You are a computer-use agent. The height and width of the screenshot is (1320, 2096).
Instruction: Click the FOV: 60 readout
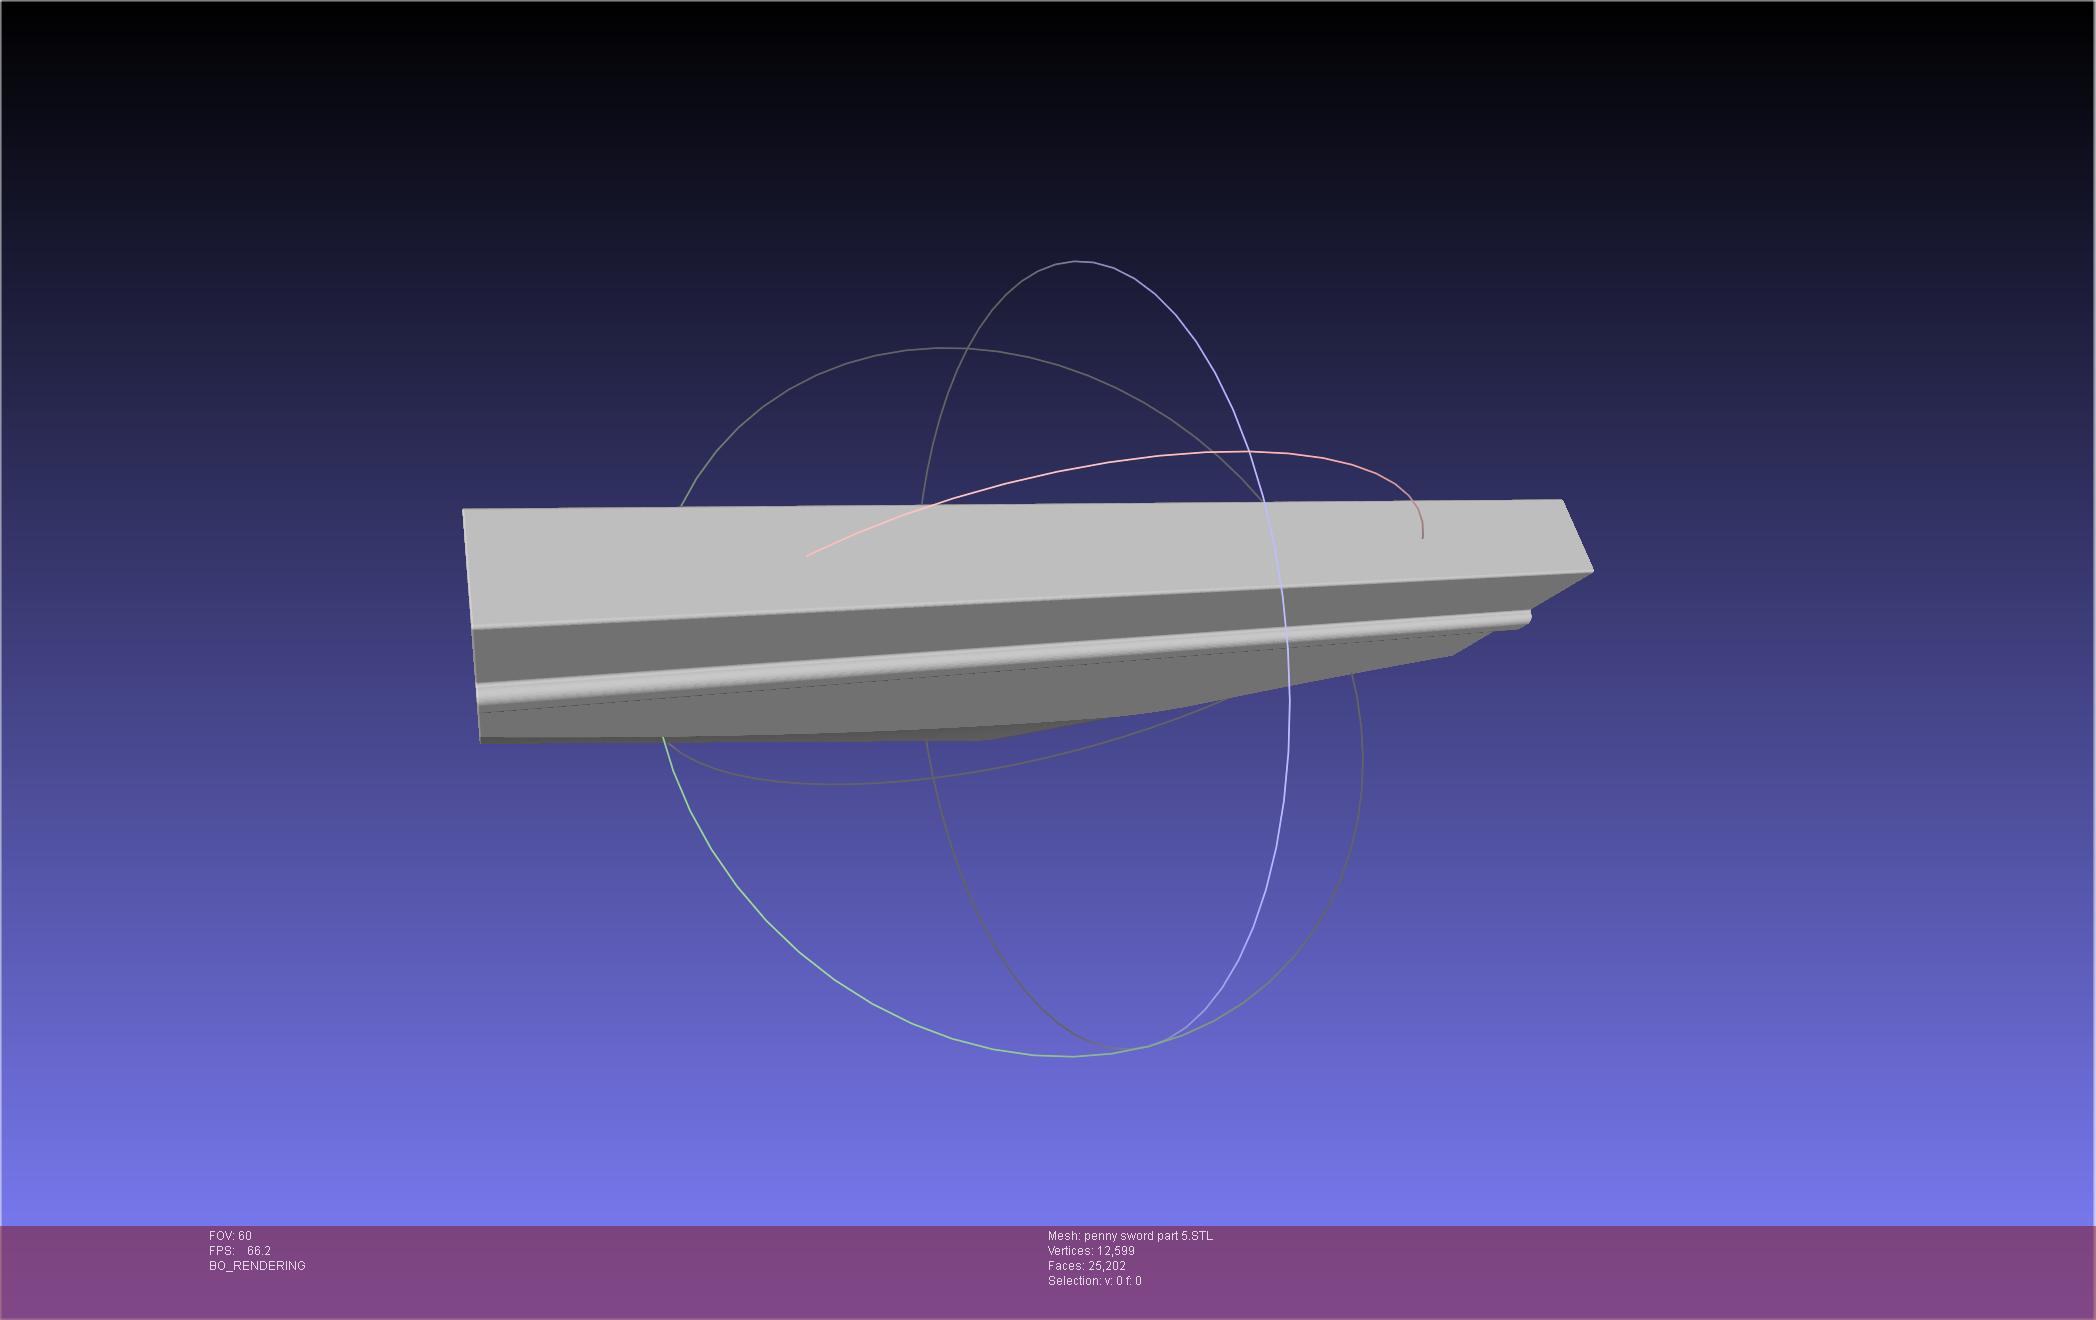(230, 1236)
